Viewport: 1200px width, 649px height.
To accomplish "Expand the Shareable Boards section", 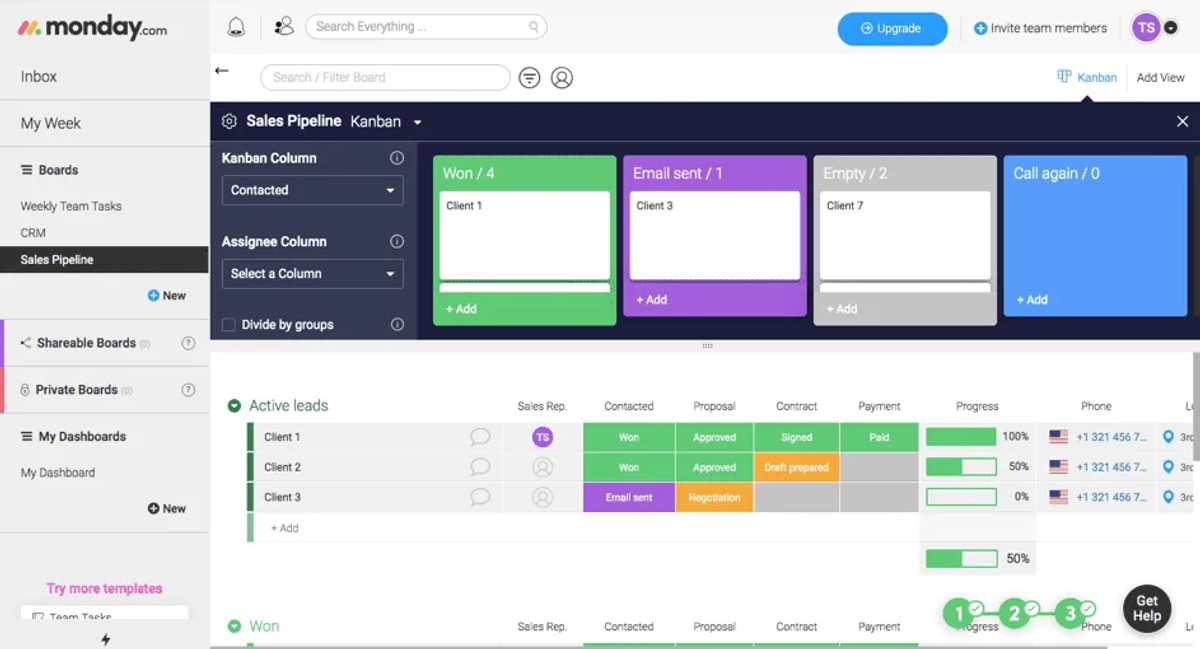I will tap(84, 343).
